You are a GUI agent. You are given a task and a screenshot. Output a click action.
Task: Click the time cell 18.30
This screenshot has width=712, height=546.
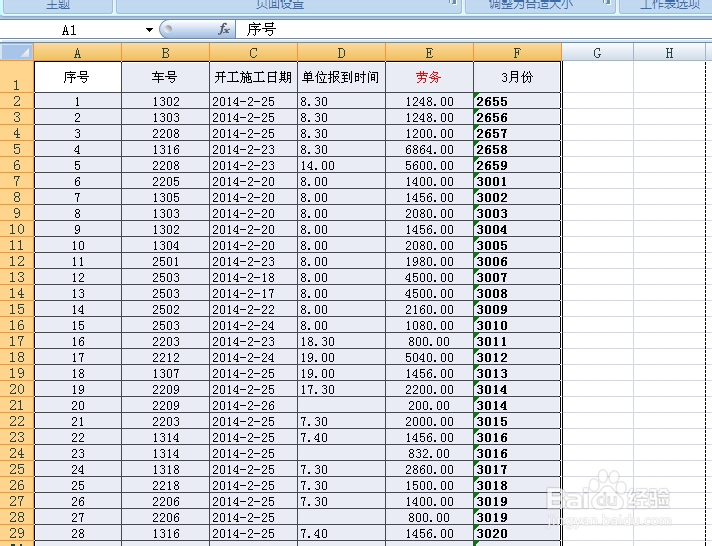tap(341, 341)
